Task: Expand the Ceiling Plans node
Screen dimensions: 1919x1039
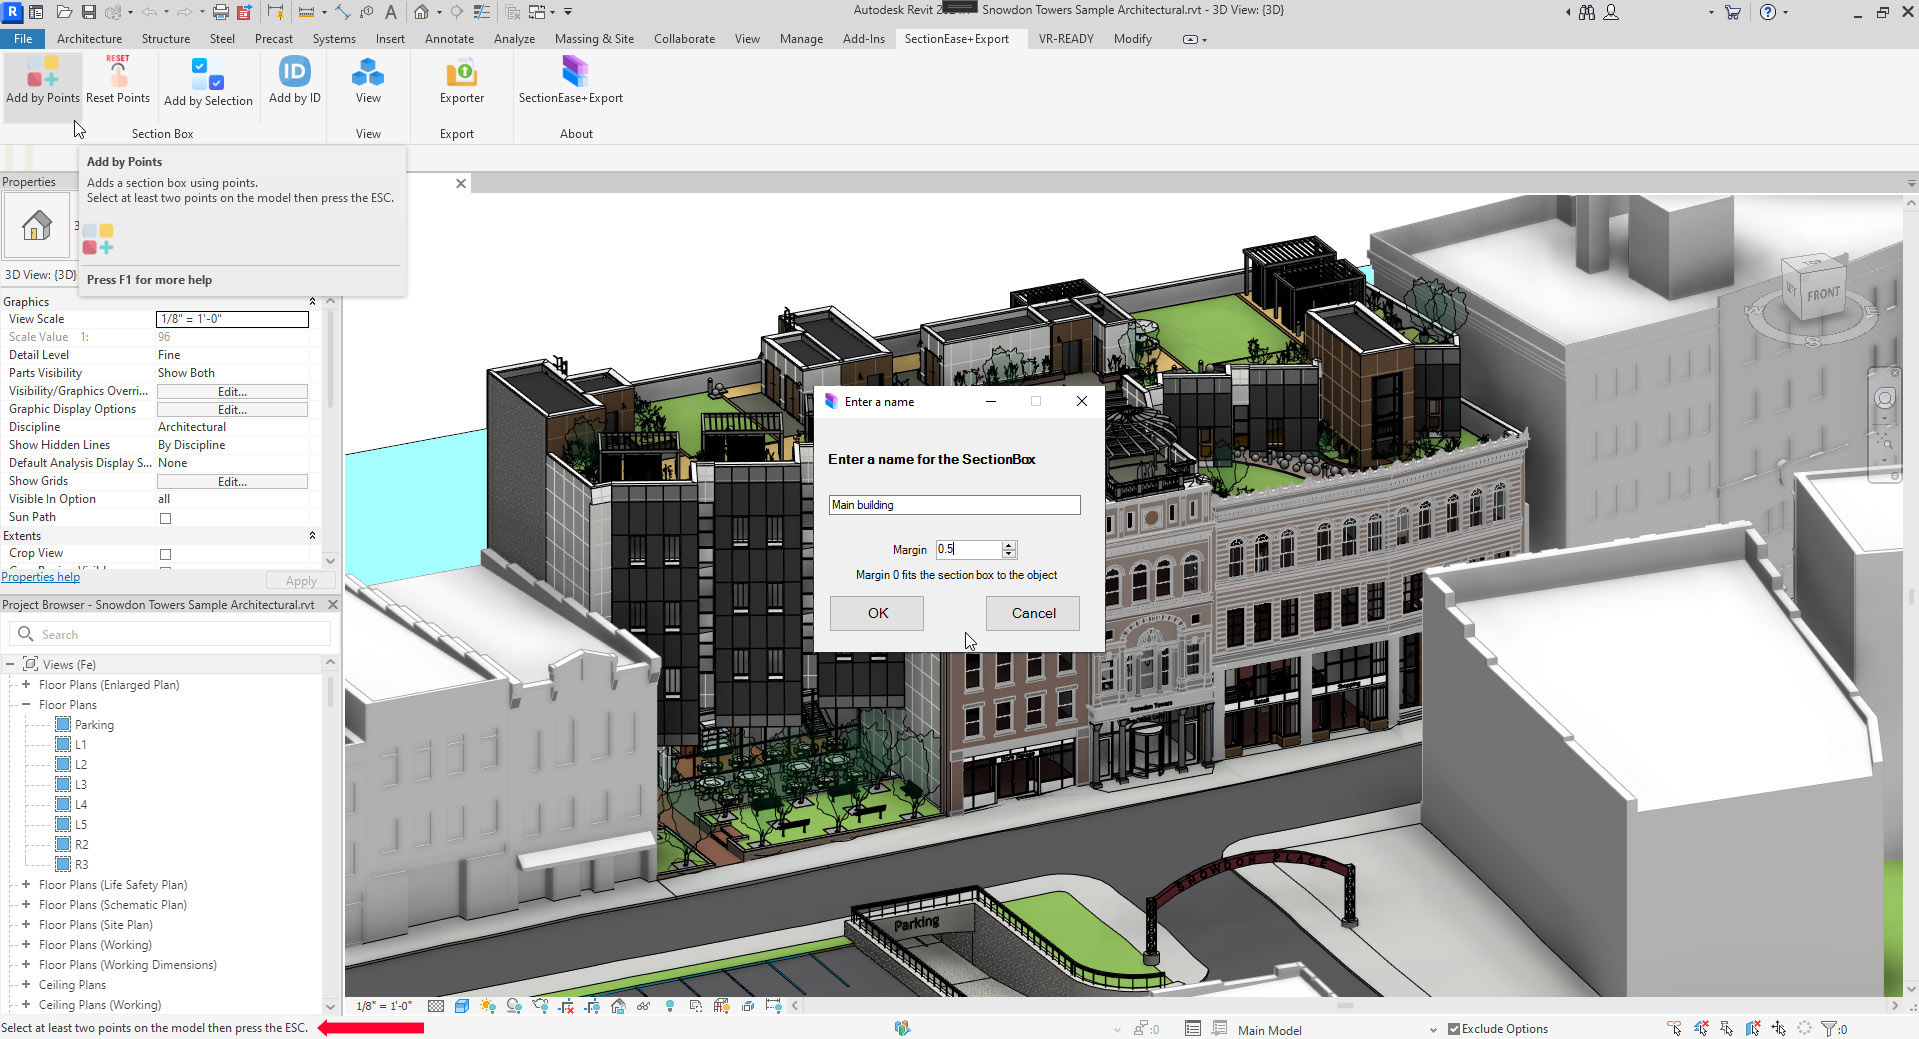Action: click(x=26, y=985)
